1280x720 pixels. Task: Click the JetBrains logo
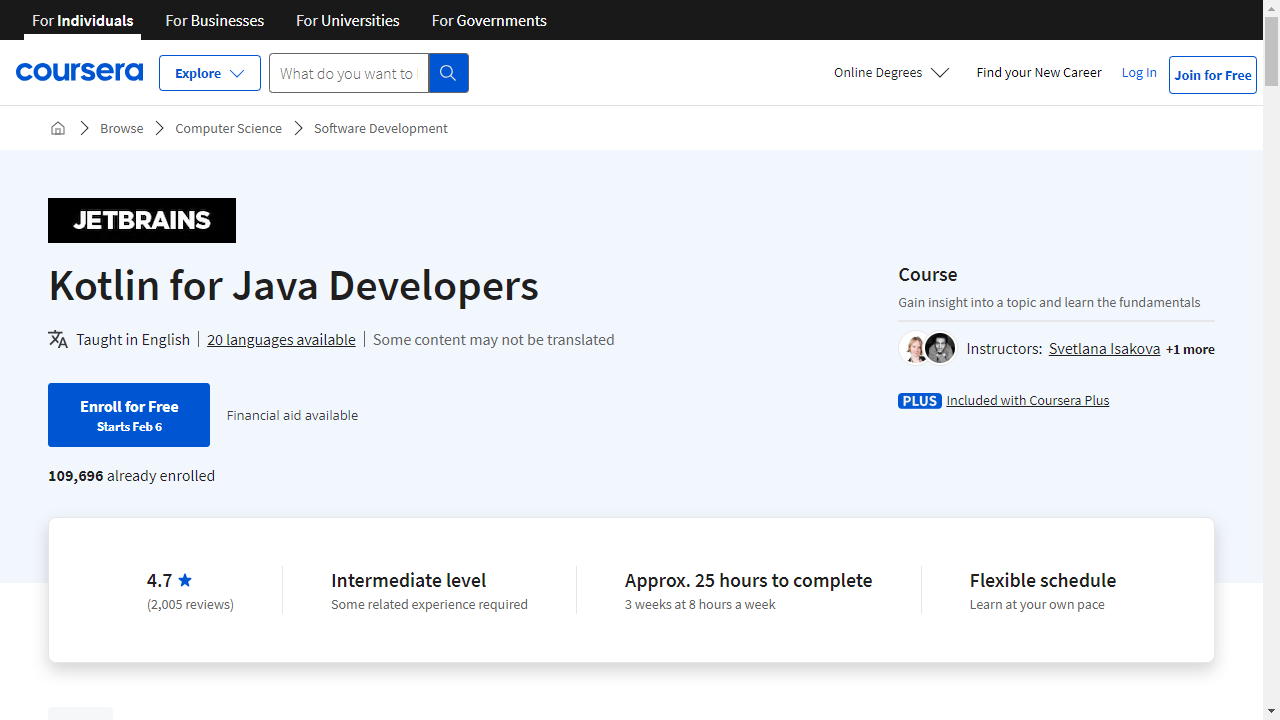click(142, 220)
